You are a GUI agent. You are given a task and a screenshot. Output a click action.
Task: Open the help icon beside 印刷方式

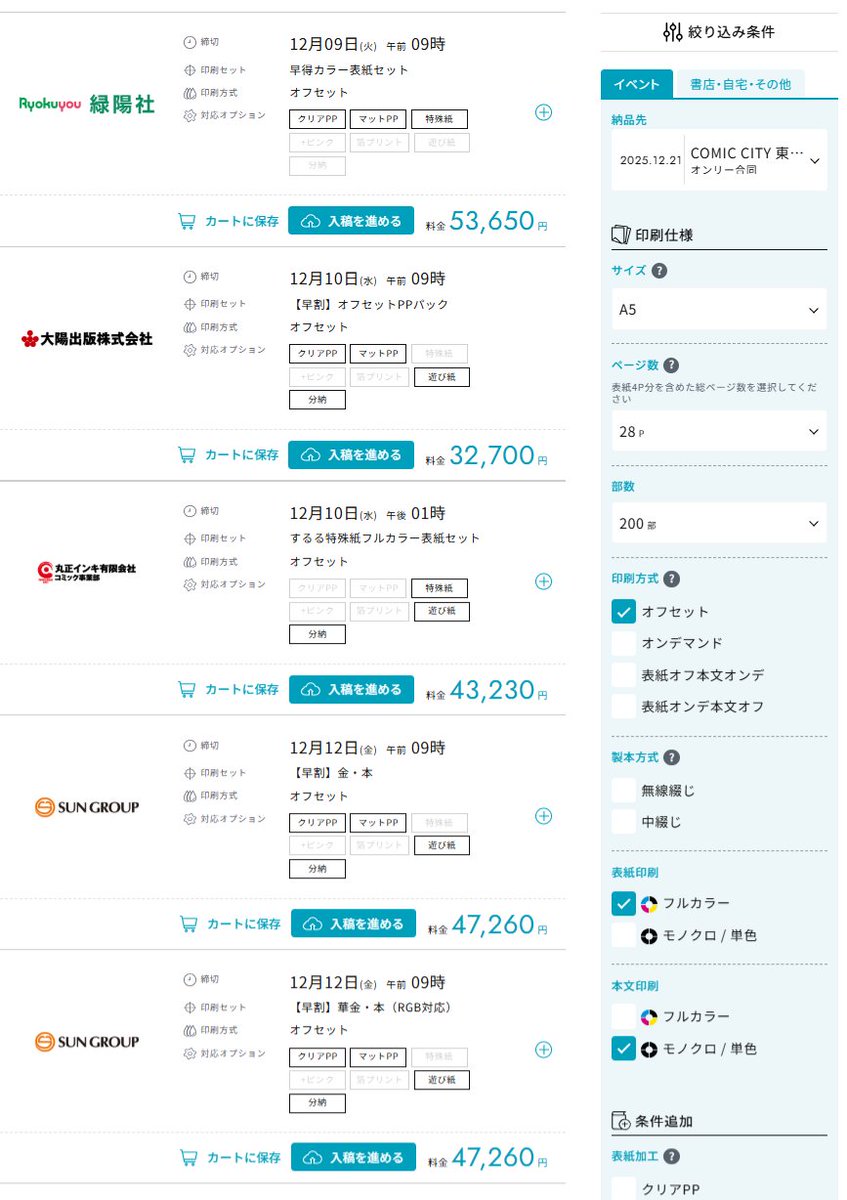point(672,579)
